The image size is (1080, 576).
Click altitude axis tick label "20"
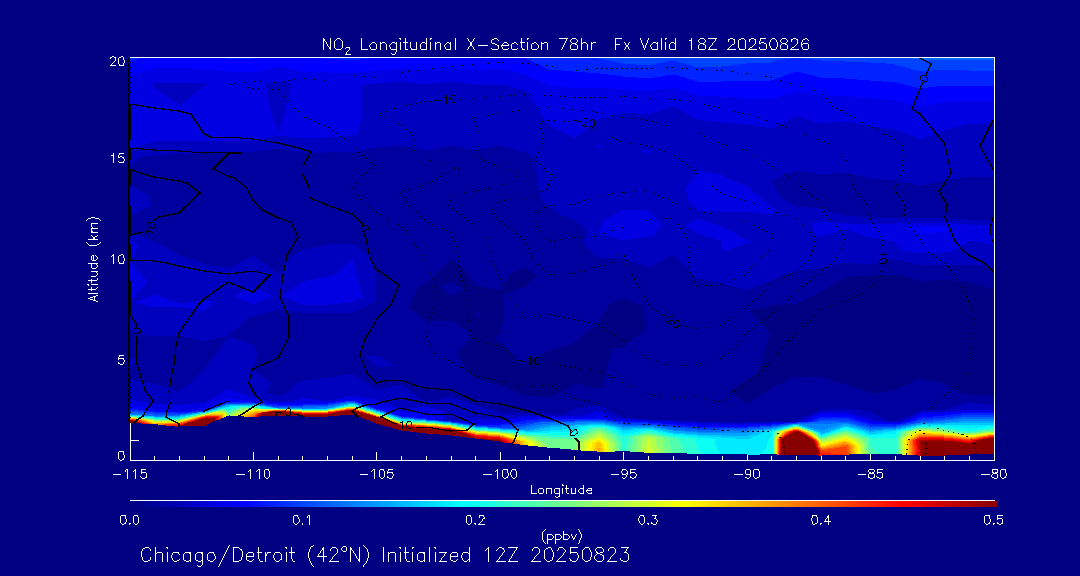(117, 61)
